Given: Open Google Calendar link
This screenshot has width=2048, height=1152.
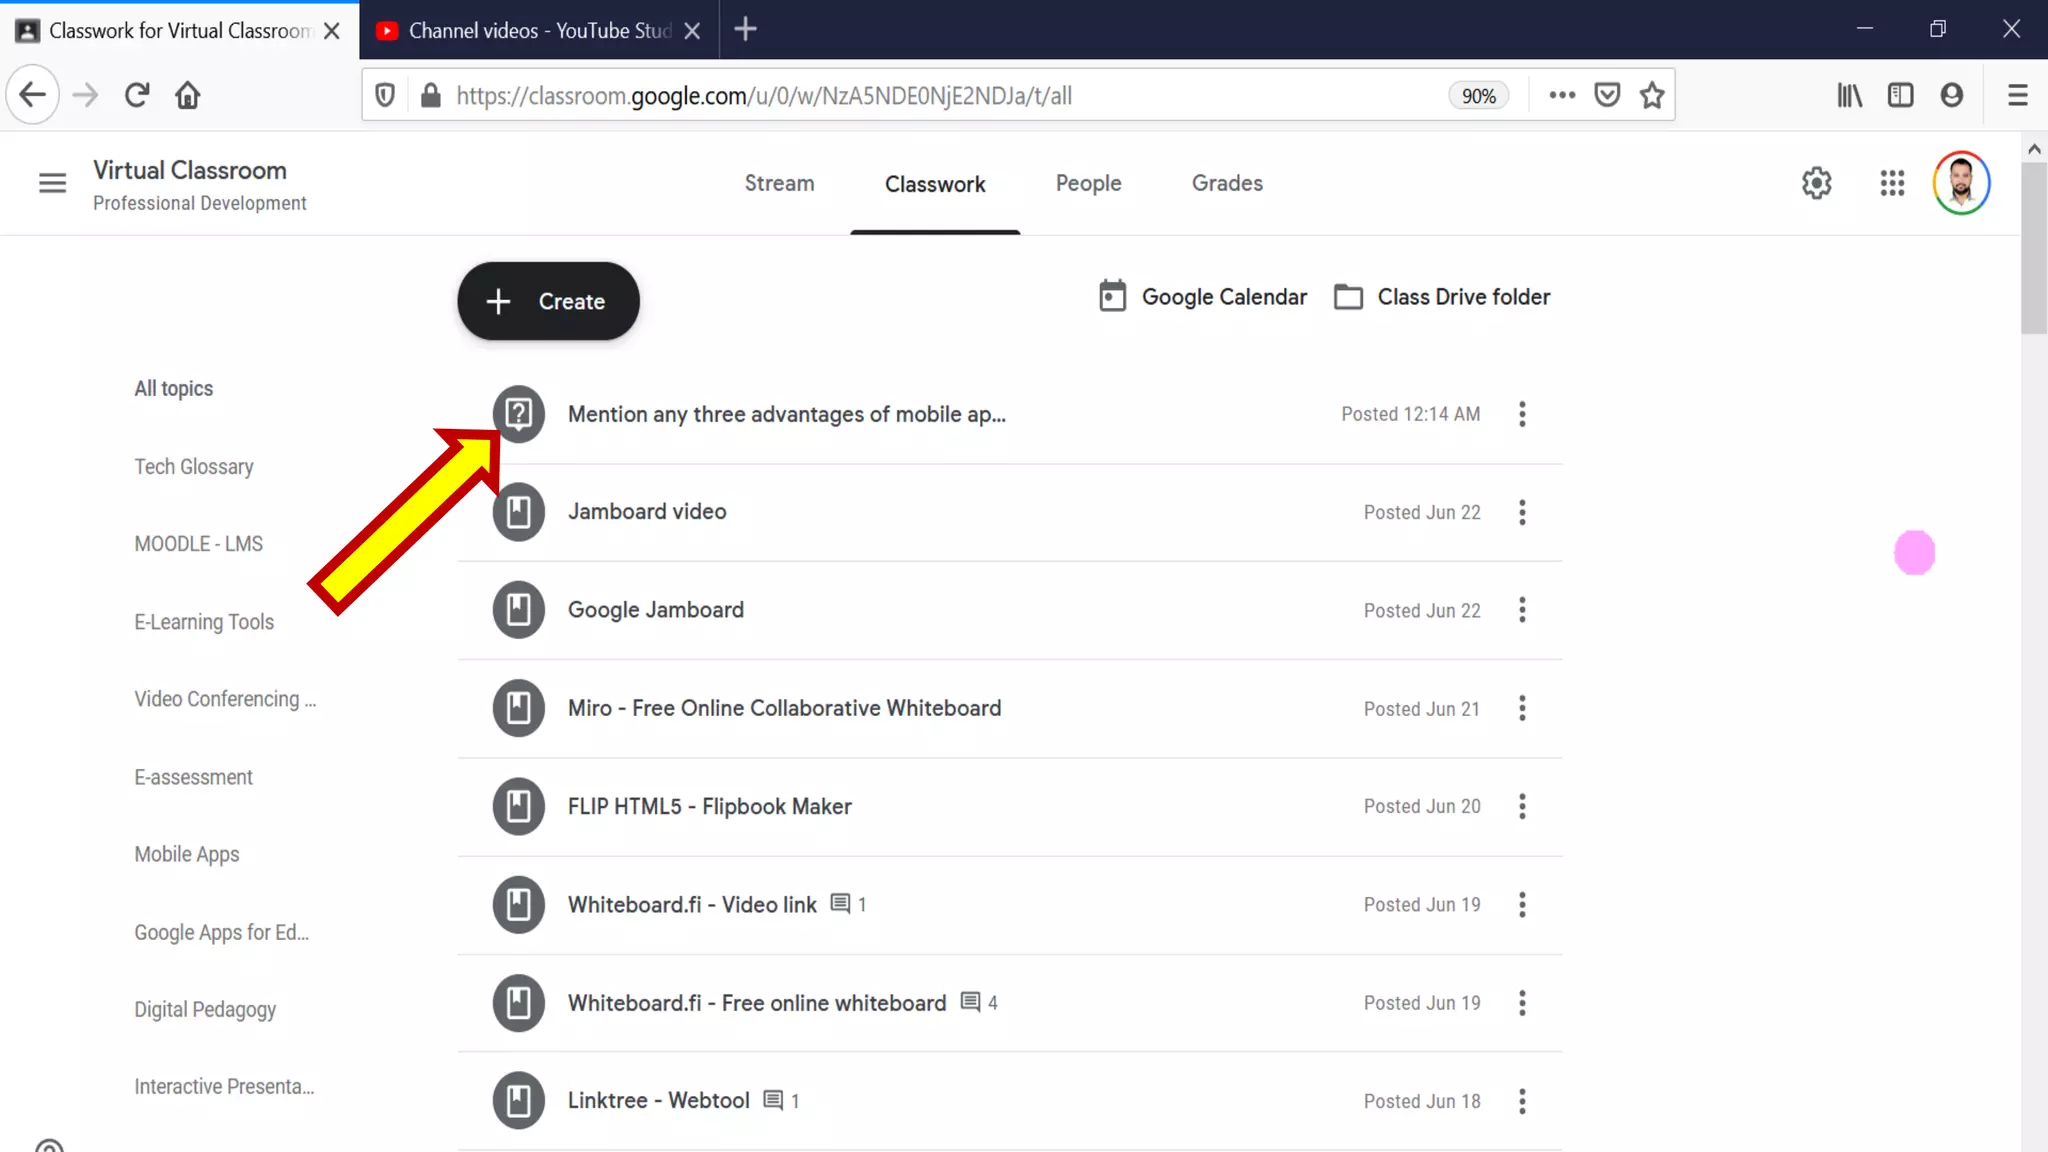Looking at the screenshot, I should pos(1203,297).
